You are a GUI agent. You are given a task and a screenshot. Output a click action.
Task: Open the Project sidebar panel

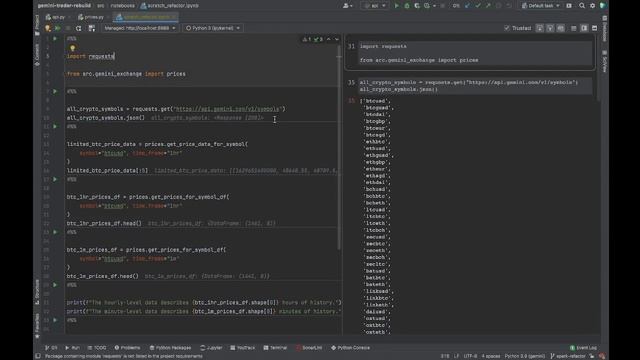pyautogui.click(x=37, y=25)
